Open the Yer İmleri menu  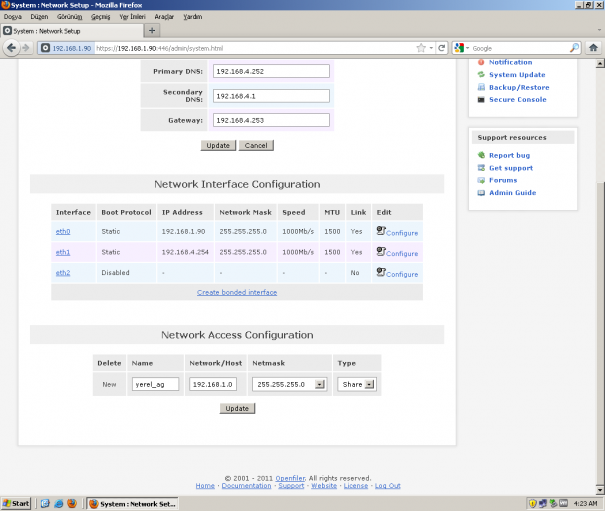tap(132, 17)
